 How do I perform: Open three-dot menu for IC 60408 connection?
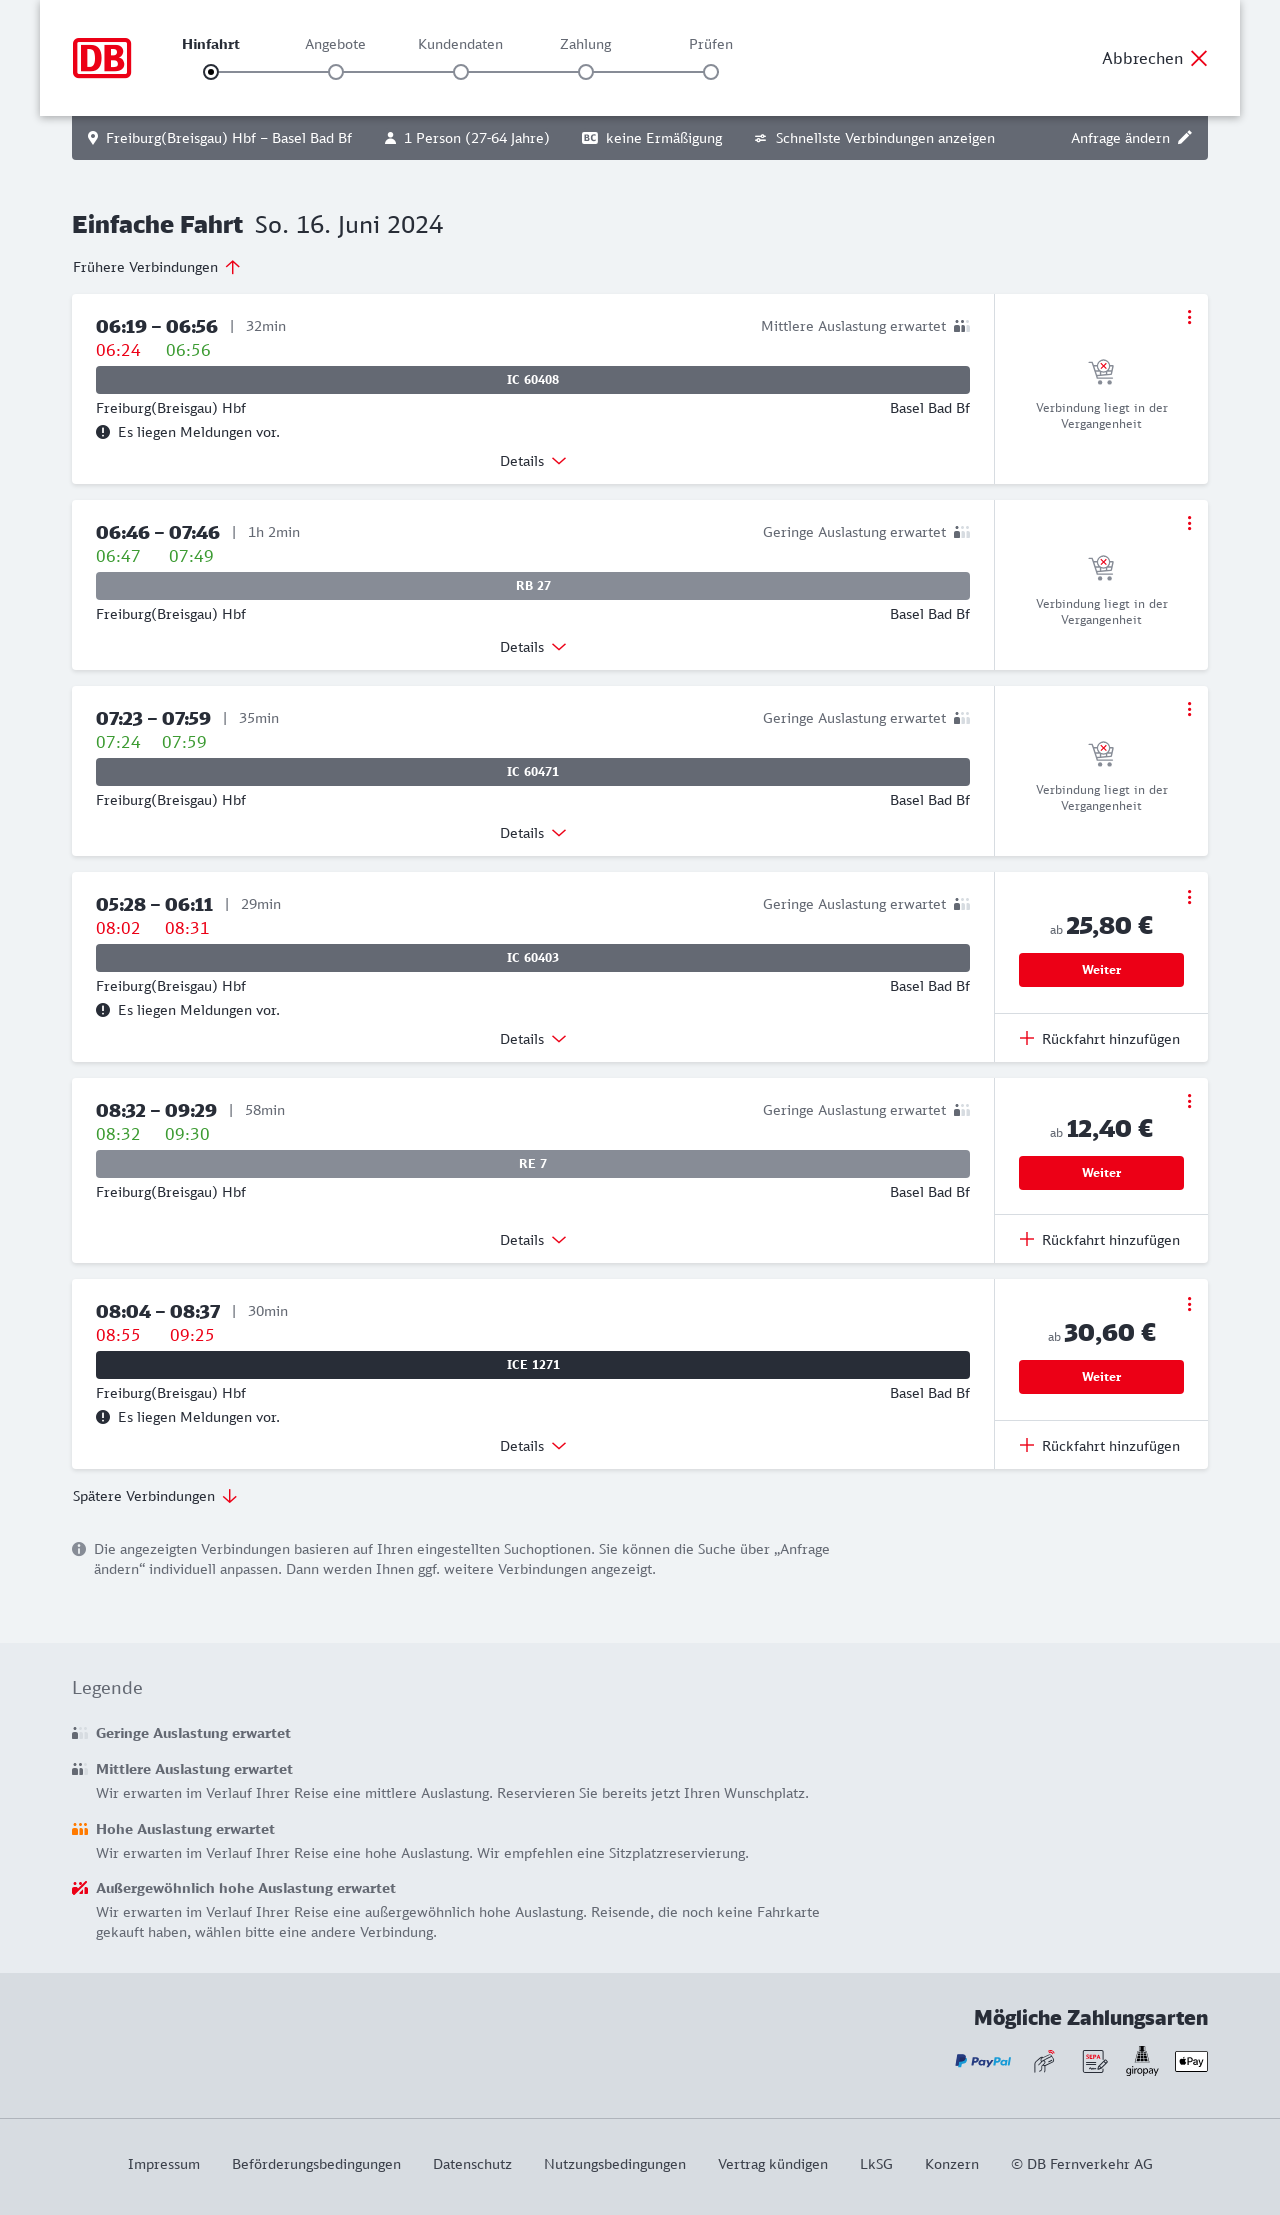[1189, 317]
